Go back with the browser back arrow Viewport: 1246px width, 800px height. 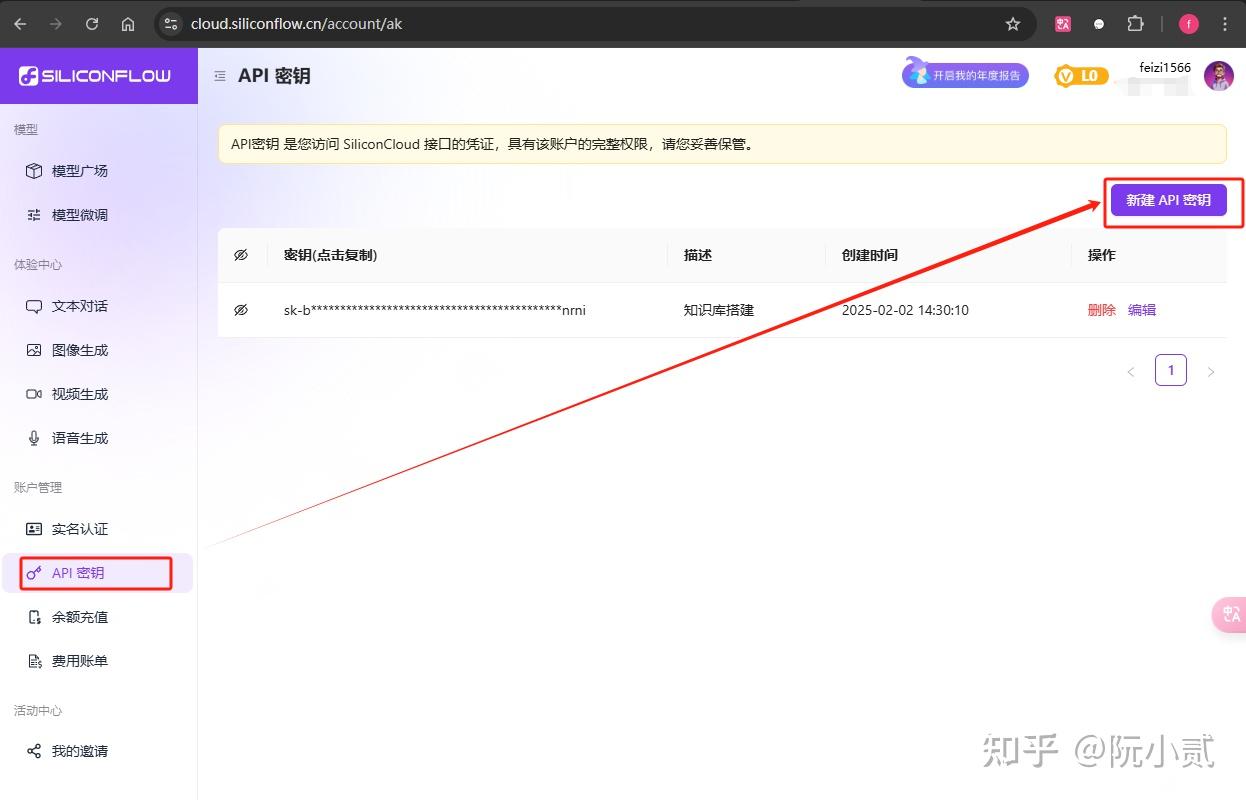pyautogui.click(x=20, y=24)
